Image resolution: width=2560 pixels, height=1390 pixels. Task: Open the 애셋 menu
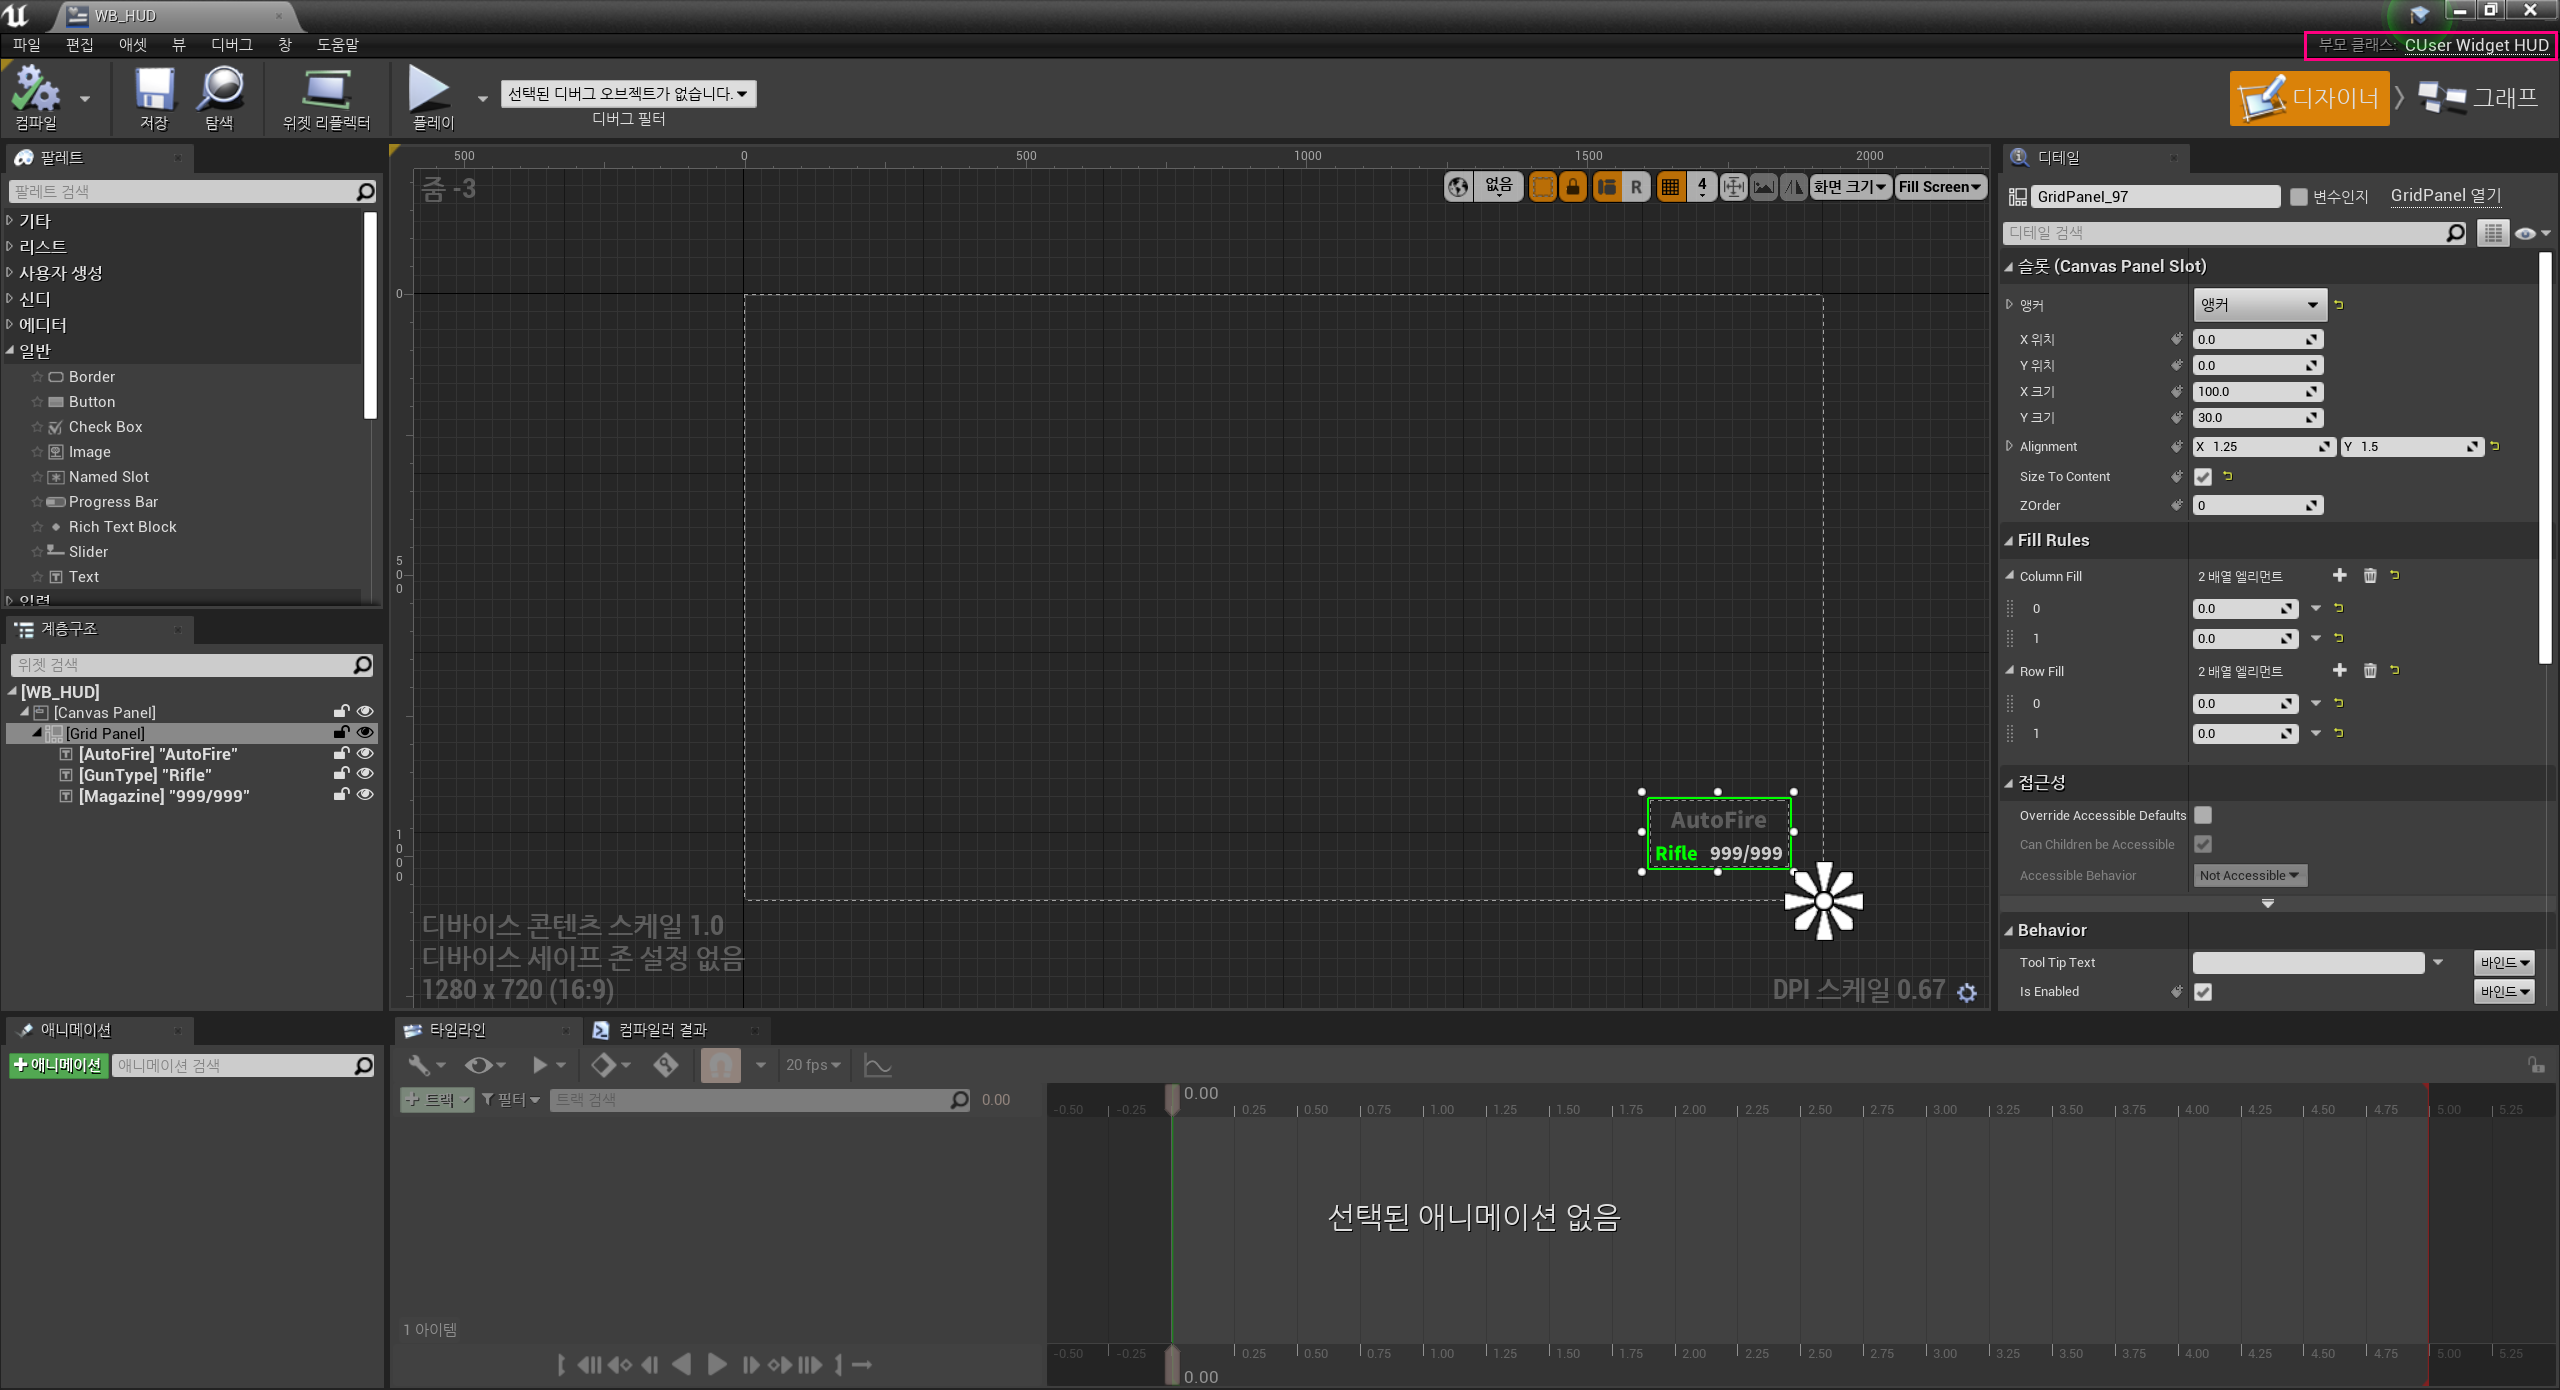[x=132, y=45]
